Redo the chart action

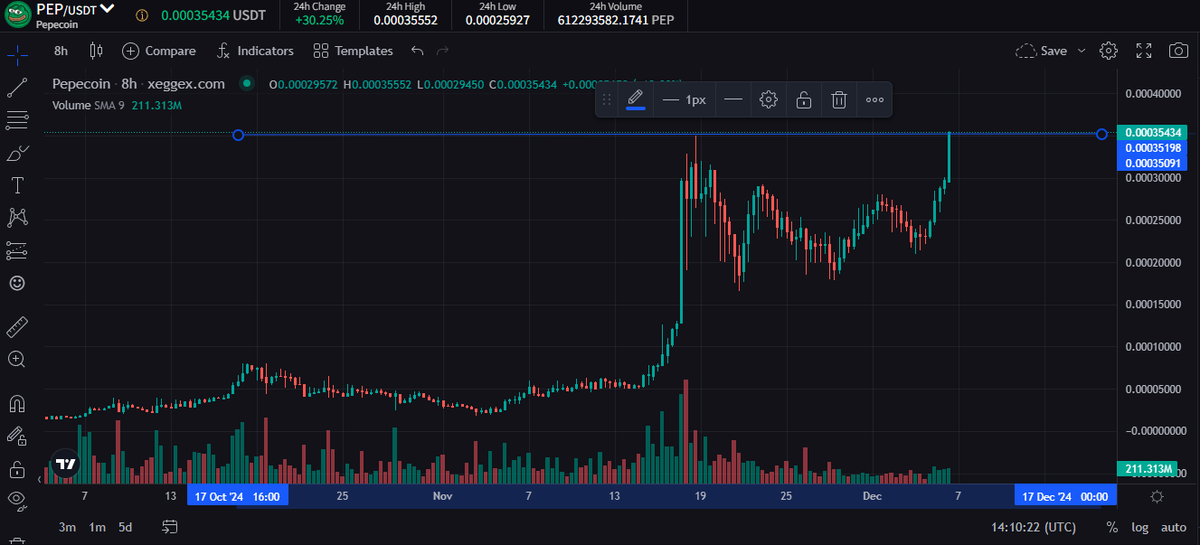[x=443, y=50]
